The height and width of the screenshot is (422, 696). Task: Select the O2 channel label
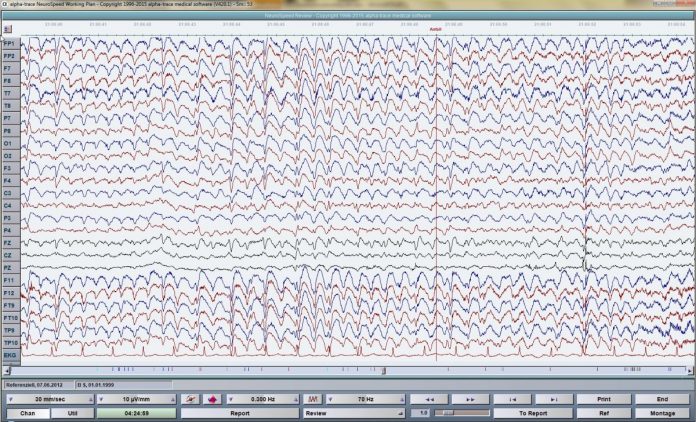pos(11,156)
